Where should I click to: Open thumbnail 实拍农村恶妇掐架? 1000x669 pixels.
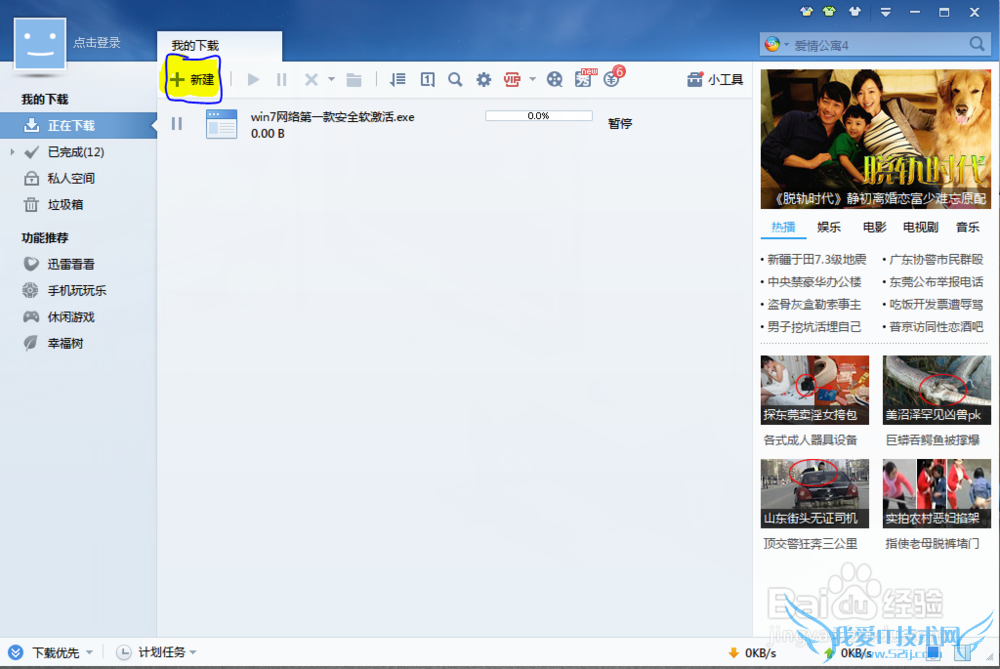coord(936,494)
